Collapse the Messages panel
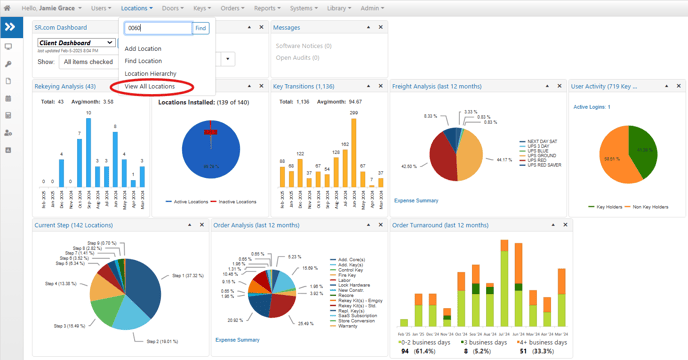Viewport: 688px width, 360px height. 369,27
